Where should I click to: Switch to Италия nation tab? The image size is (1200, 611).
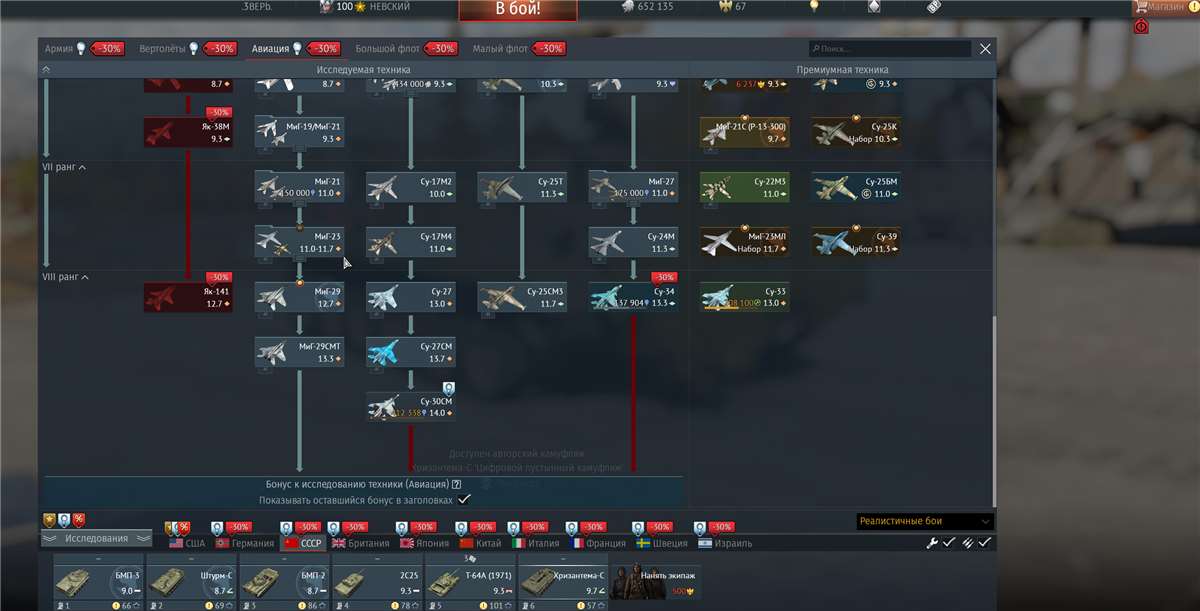(x=536, y=543)
